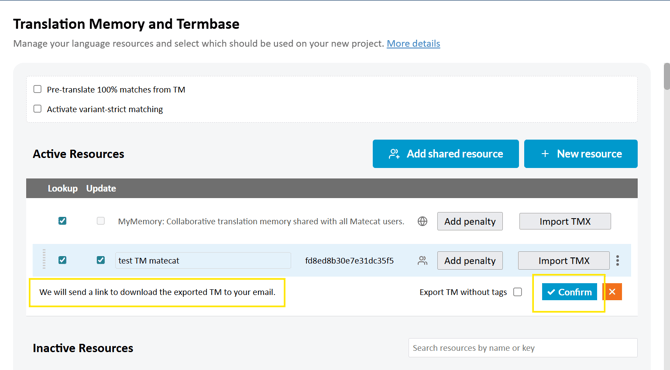The image size is (670, 370).
Task: Click MyMemory's disabled Update checkbox
Action: pos(100,221)
